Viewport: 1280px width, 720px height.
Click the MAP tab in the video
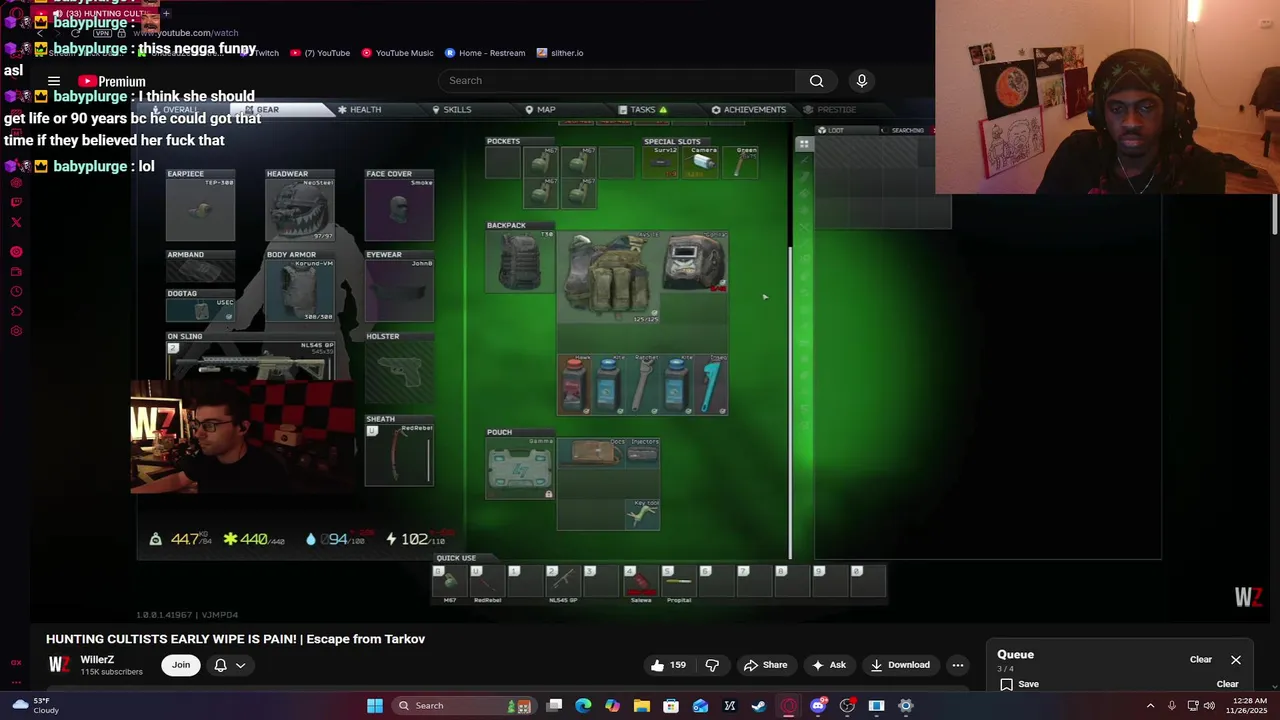[540, 109]
